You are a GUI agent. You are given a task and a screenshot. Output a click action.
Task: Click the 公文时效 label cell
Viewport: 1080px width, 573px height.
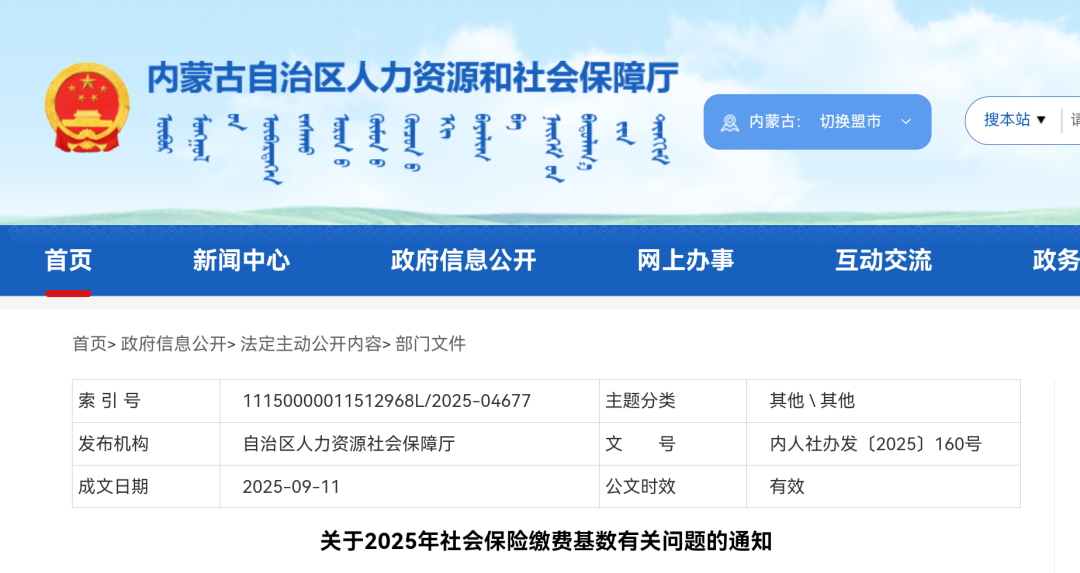coord(673,486)
